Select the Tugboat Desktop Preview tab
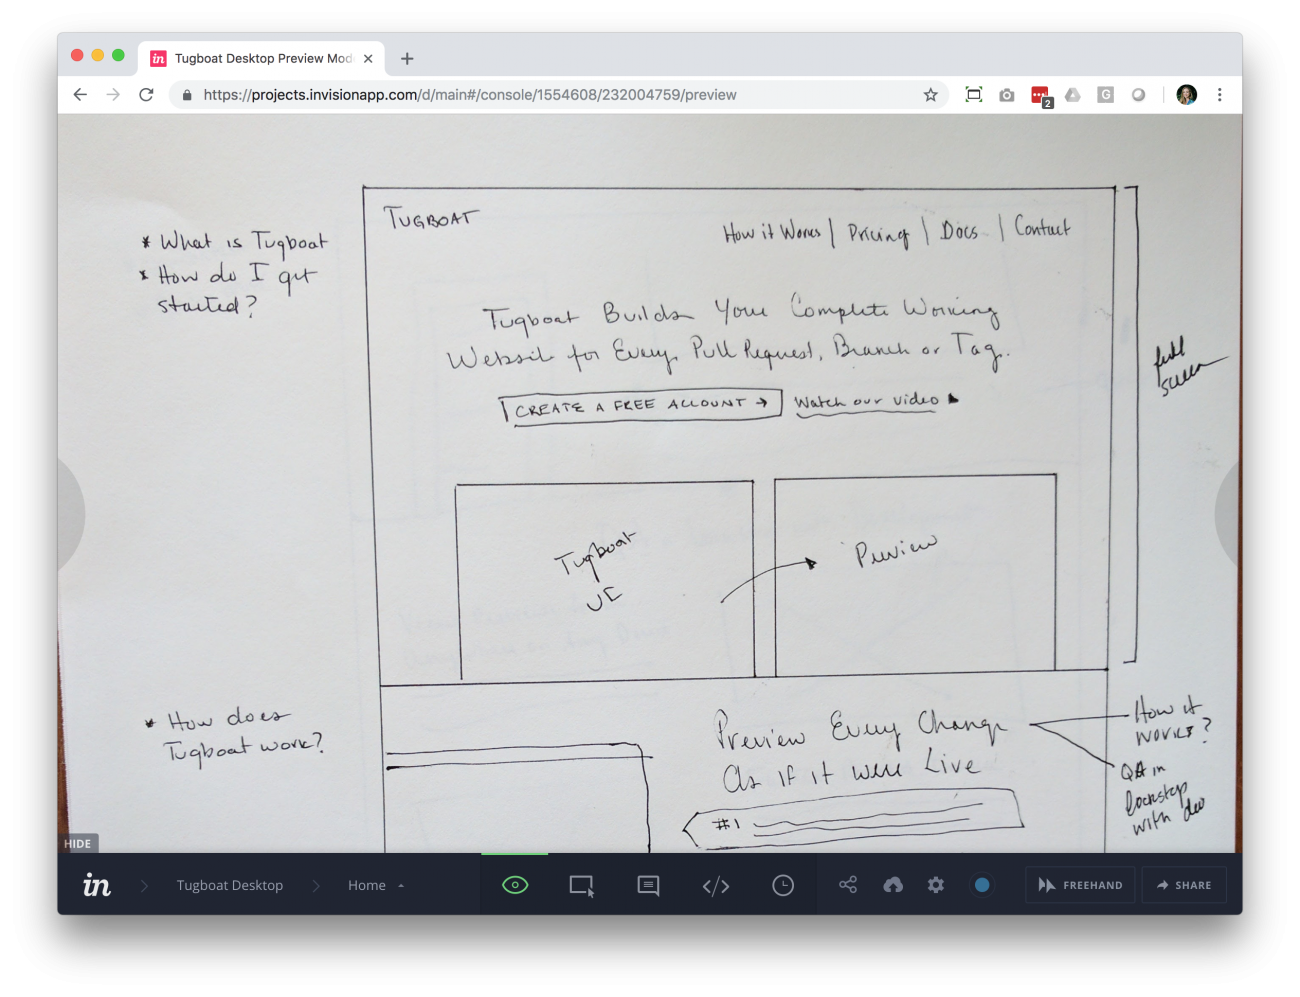The height and width of the screenshot is (997, 1300). click(262, 58)
